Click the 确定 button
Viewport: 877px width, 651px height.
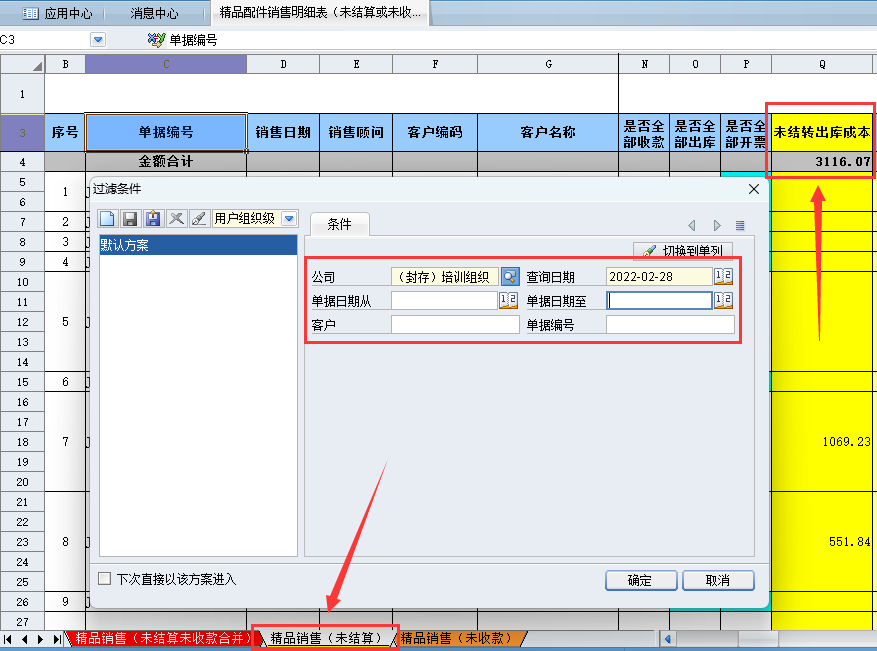[640, 581]
